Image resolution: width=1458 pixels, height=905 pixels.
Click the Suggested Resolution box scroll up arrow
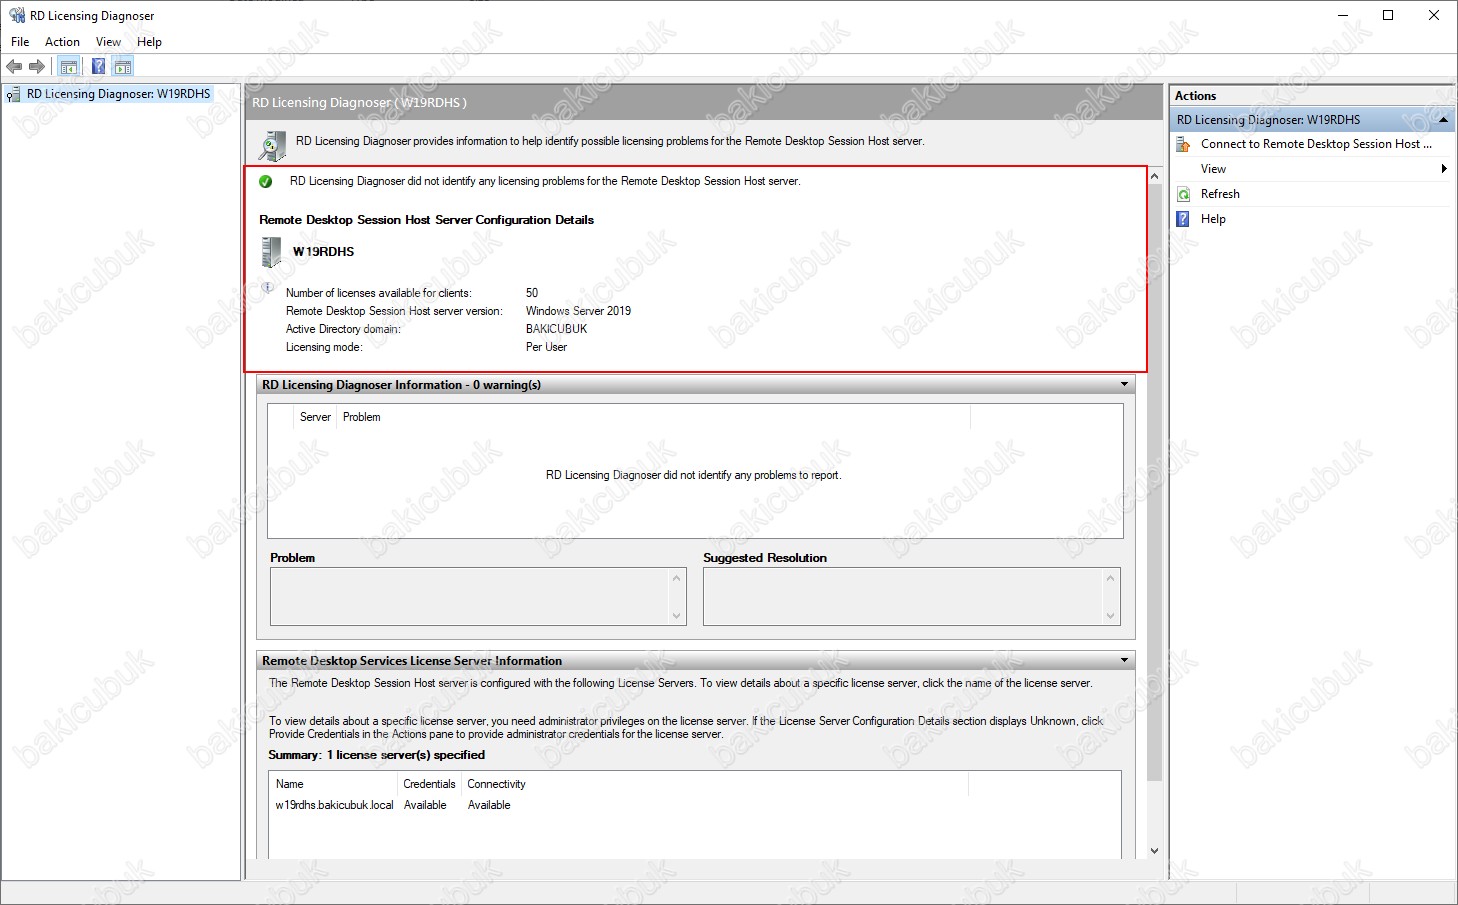click(x=1110, y=578)
